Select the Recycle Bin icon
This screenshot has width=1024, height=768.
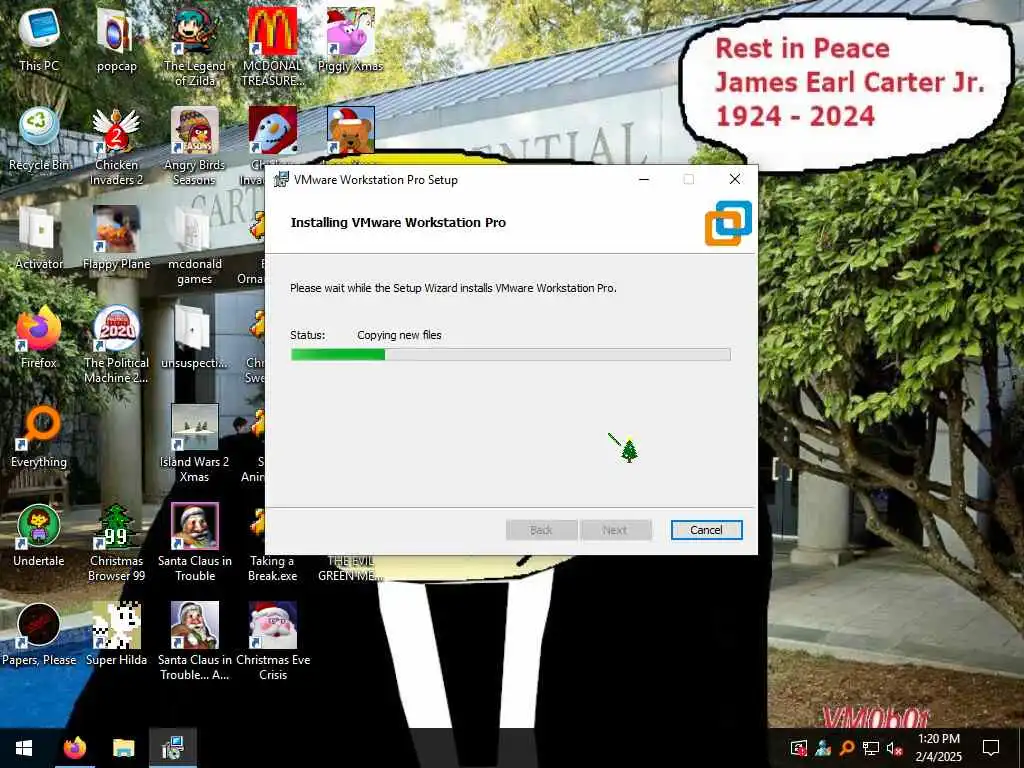[x=39, y=139]
